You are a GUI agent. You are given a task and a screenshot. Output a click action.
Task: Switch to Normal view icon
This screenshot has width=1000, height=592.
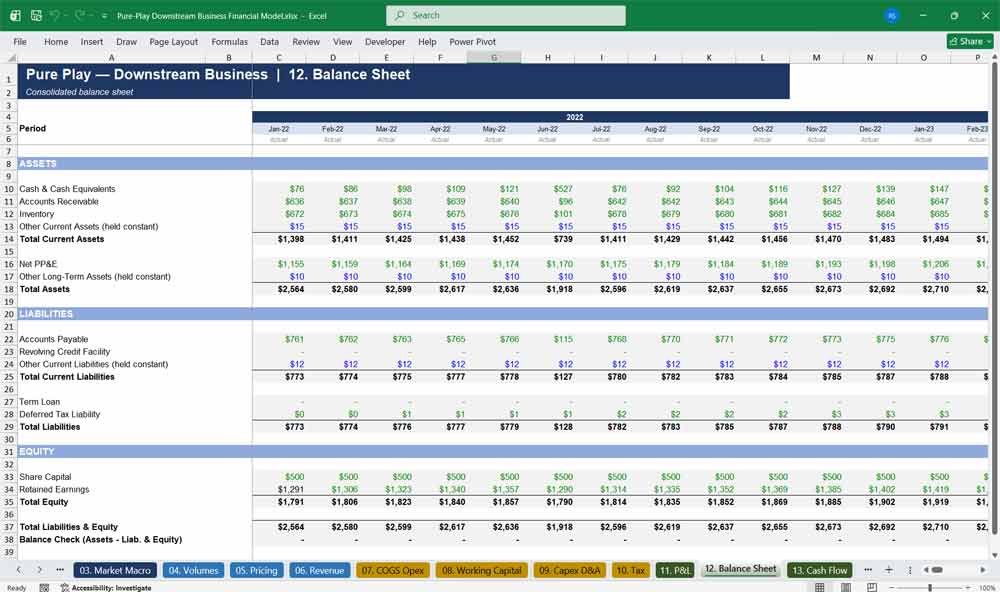820,587
